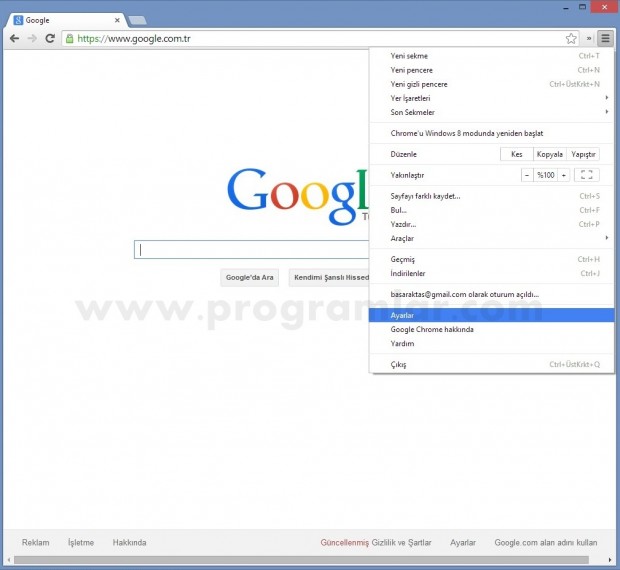Open Geçmiş from the menu
Image resolution: width=620 pixels, height=570 pixels.
491,259
